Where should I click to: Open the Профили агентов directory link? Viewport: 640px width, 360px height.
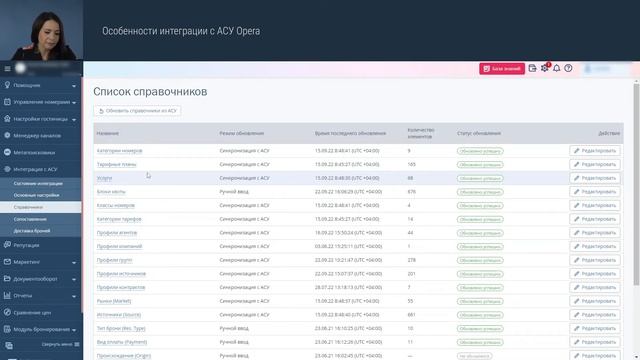(117, 233)
